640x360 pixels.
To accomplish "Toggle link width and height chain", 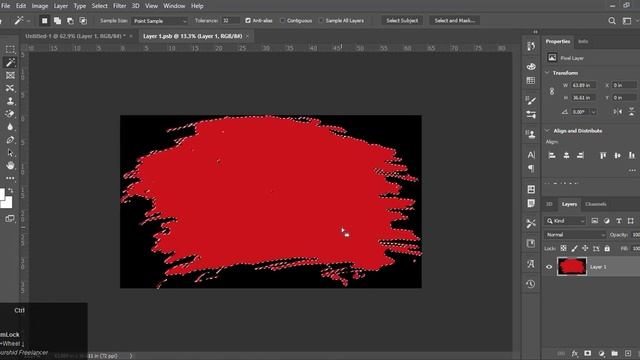I will coord(552,91).
